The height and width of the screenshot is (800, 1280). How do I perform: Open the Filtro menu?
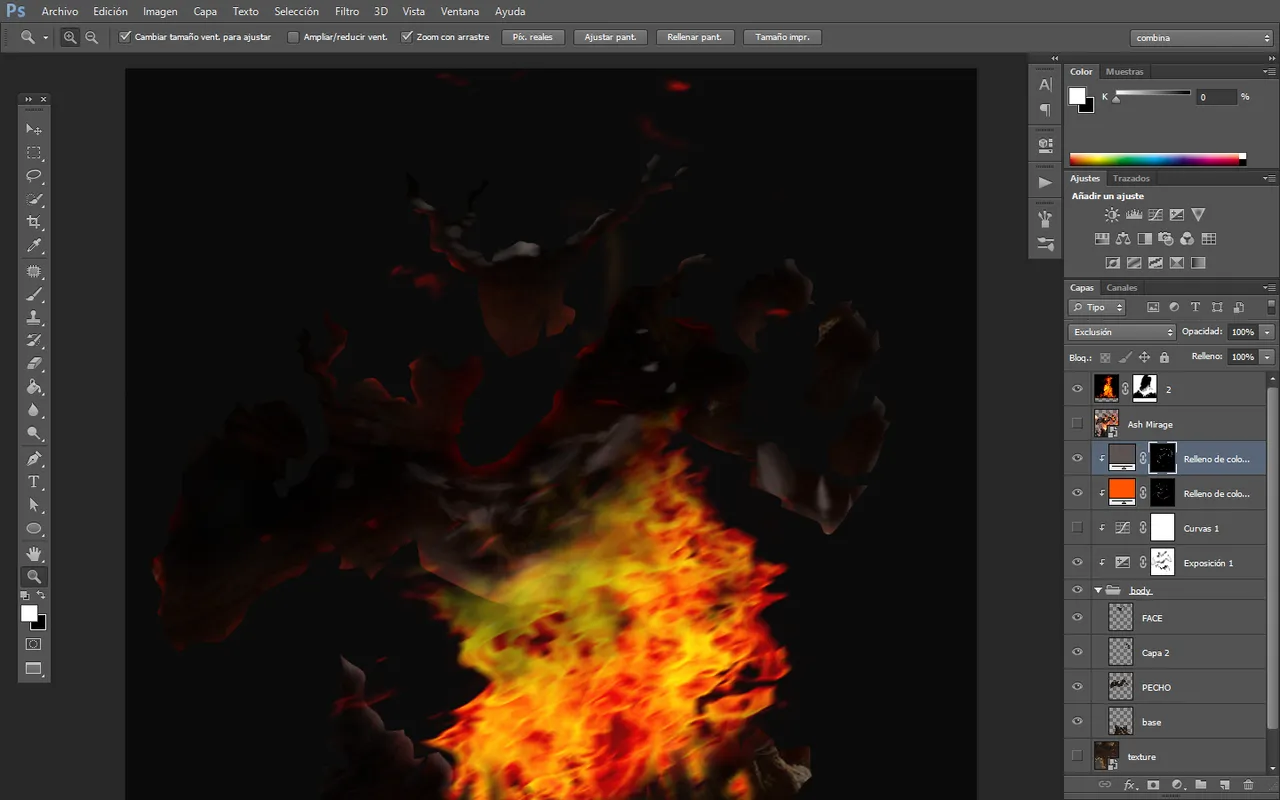347,12
